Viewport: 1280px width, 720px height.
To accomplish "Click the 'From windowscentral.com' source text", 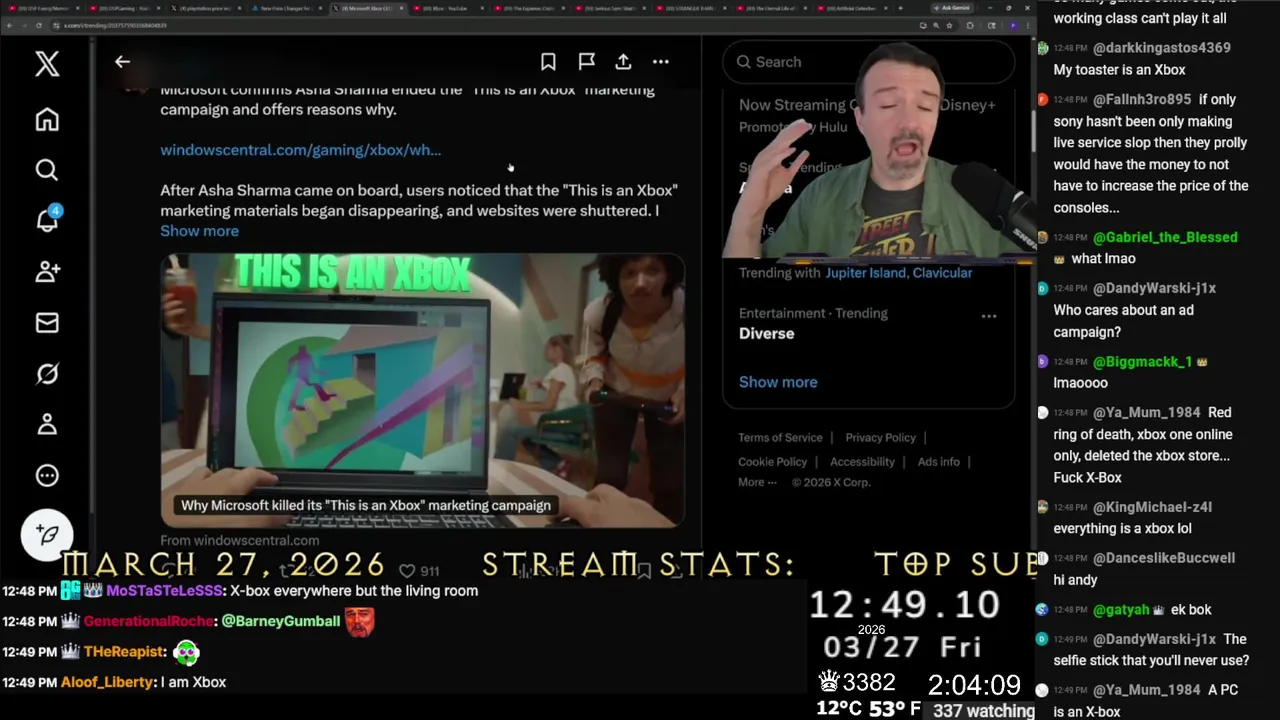I will (x=240, y=540).
